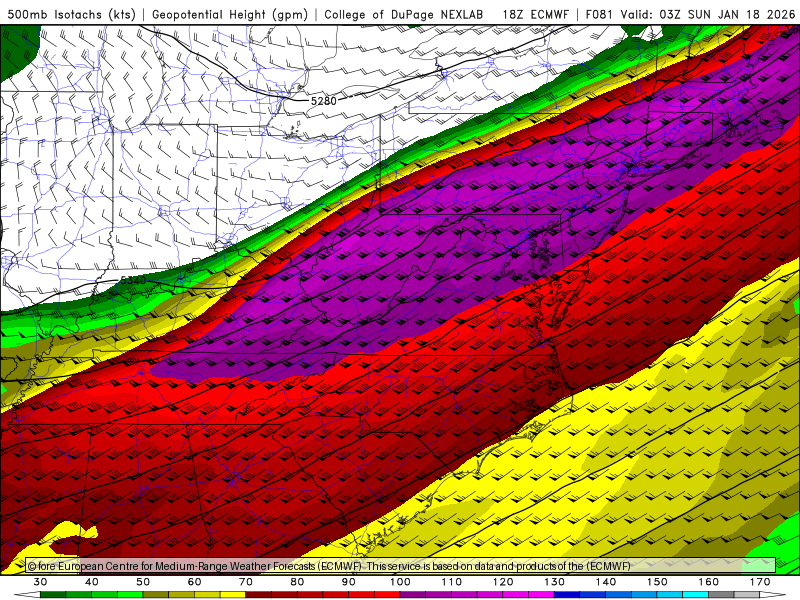Click the 60 value on the color scale

[194, 582]
